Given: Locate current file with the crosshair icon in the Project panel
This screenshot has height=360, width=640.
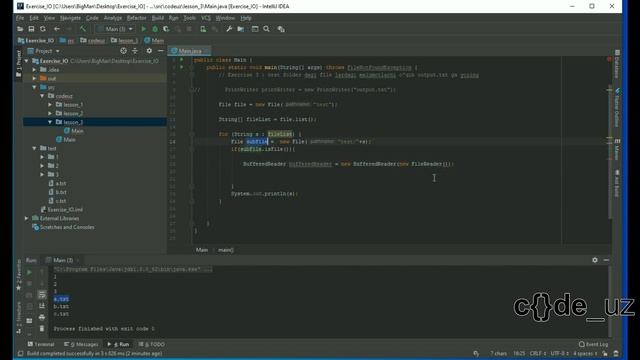Looking at the screenshot, I should [123, 51].
